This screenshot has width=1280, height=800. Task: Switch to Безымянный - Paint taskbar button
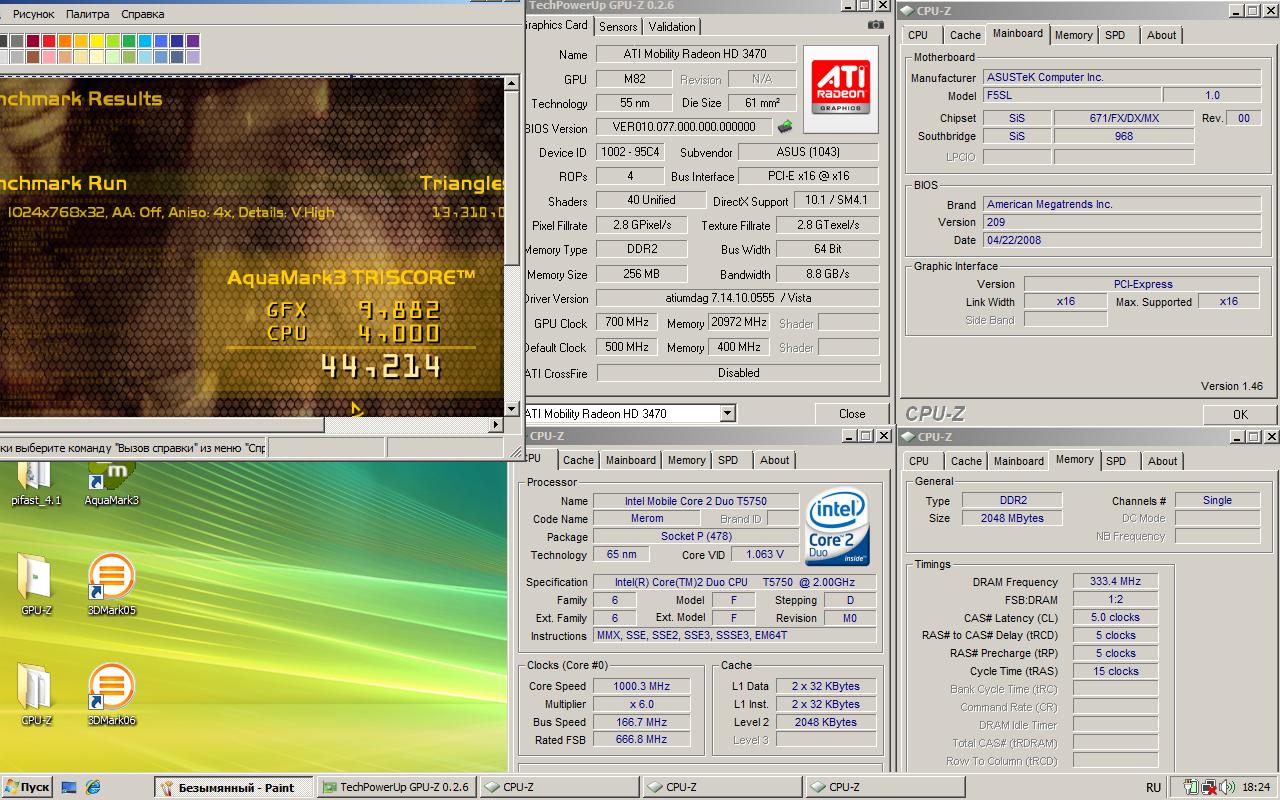[234, 787]
